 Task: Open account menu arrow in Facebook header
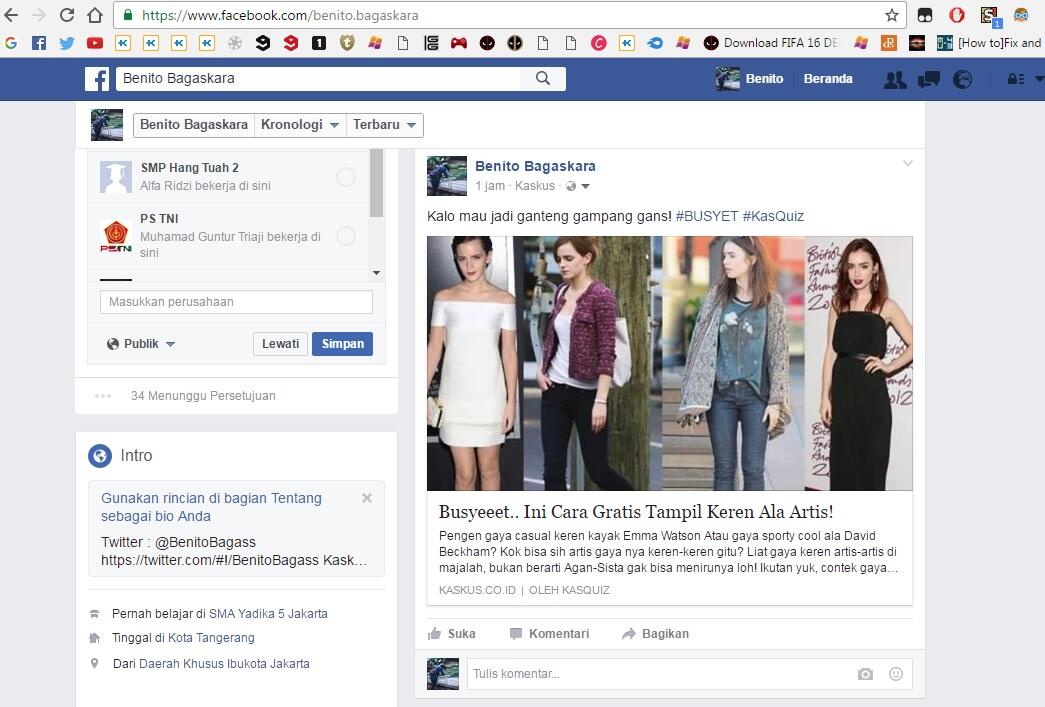pos(1038,79)
